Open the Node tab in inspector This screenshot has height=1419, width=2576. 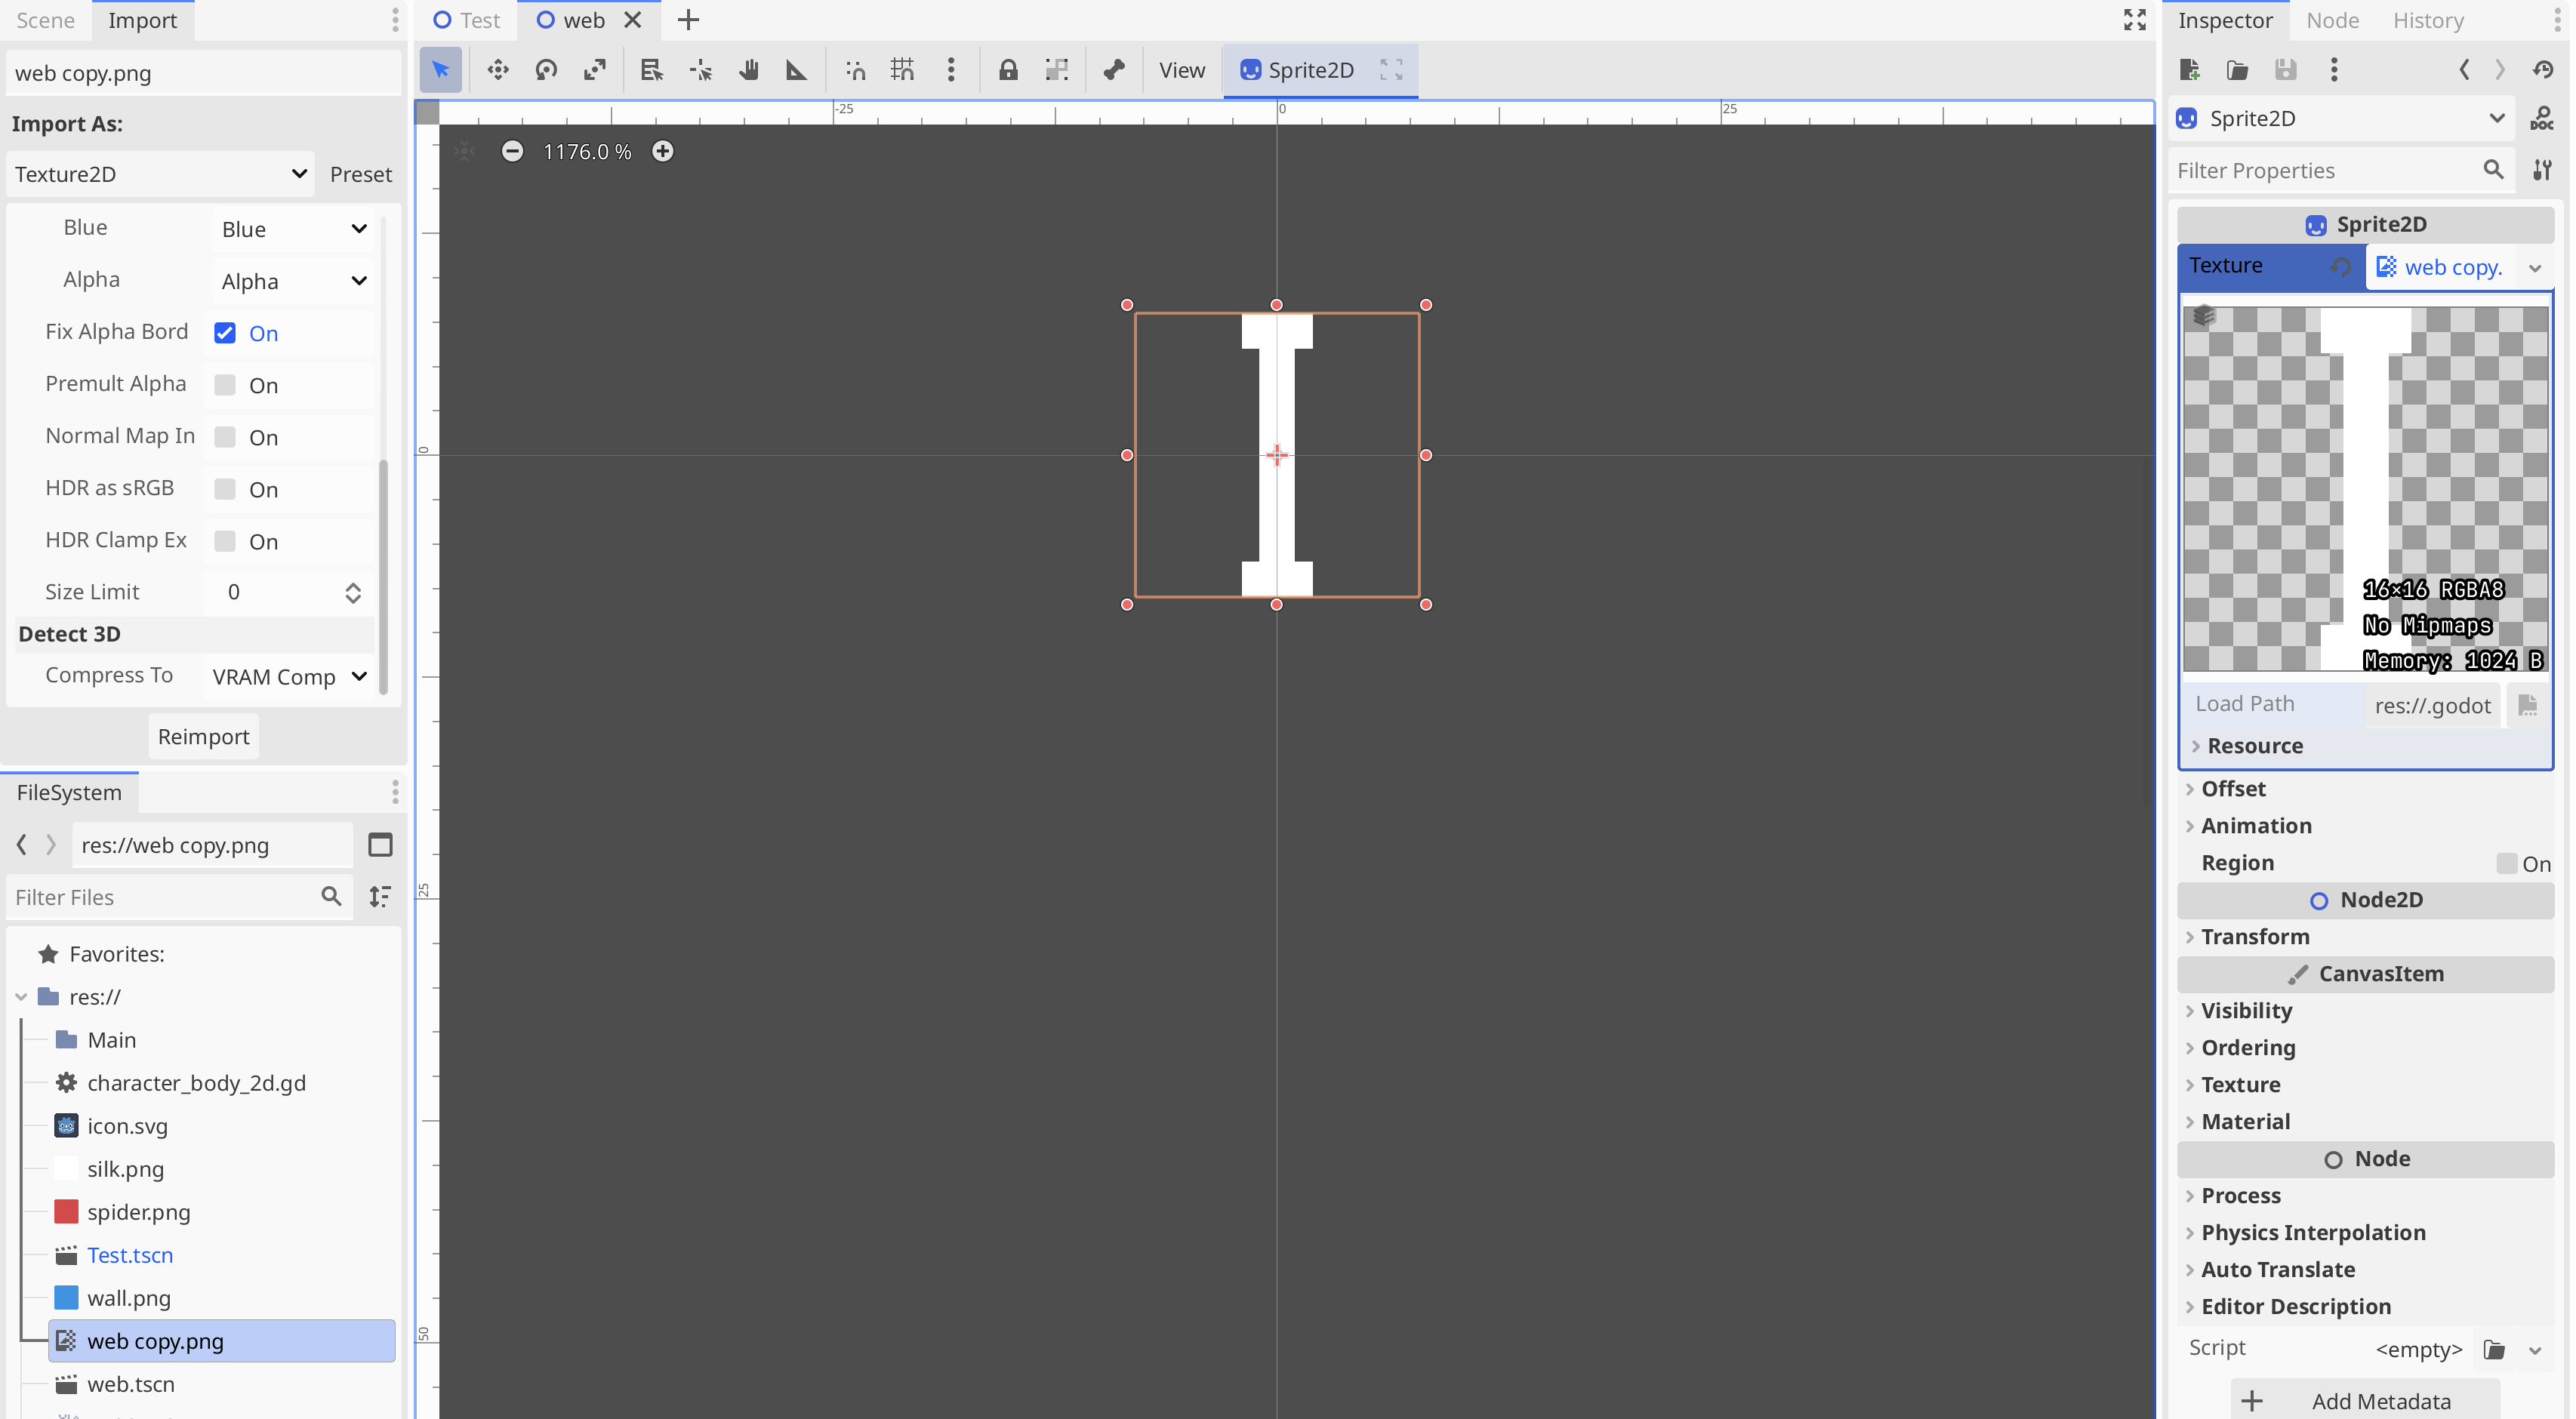pos(2332,20)
